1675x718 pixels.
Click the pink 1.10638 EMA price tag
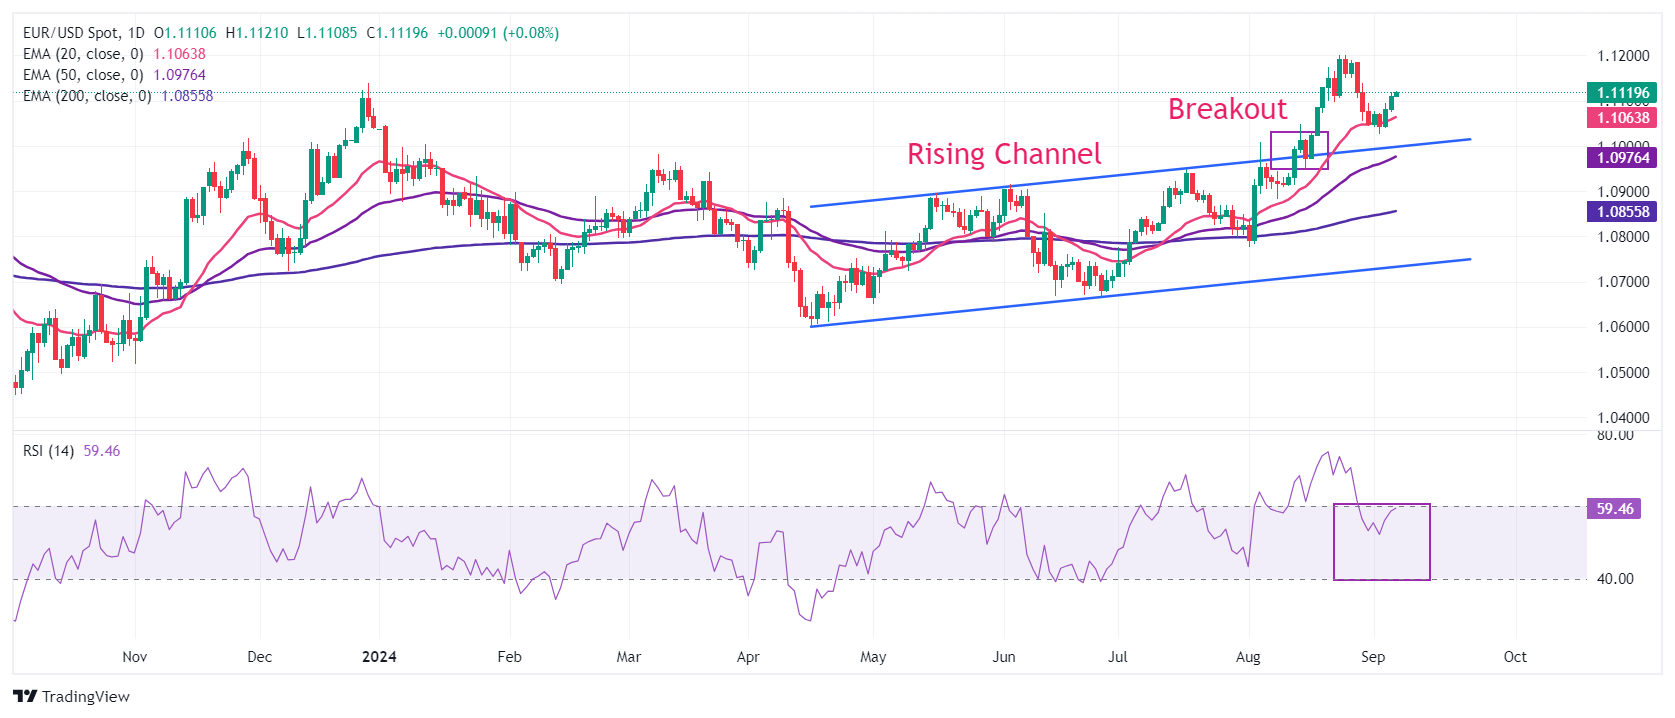(1622, 118)
